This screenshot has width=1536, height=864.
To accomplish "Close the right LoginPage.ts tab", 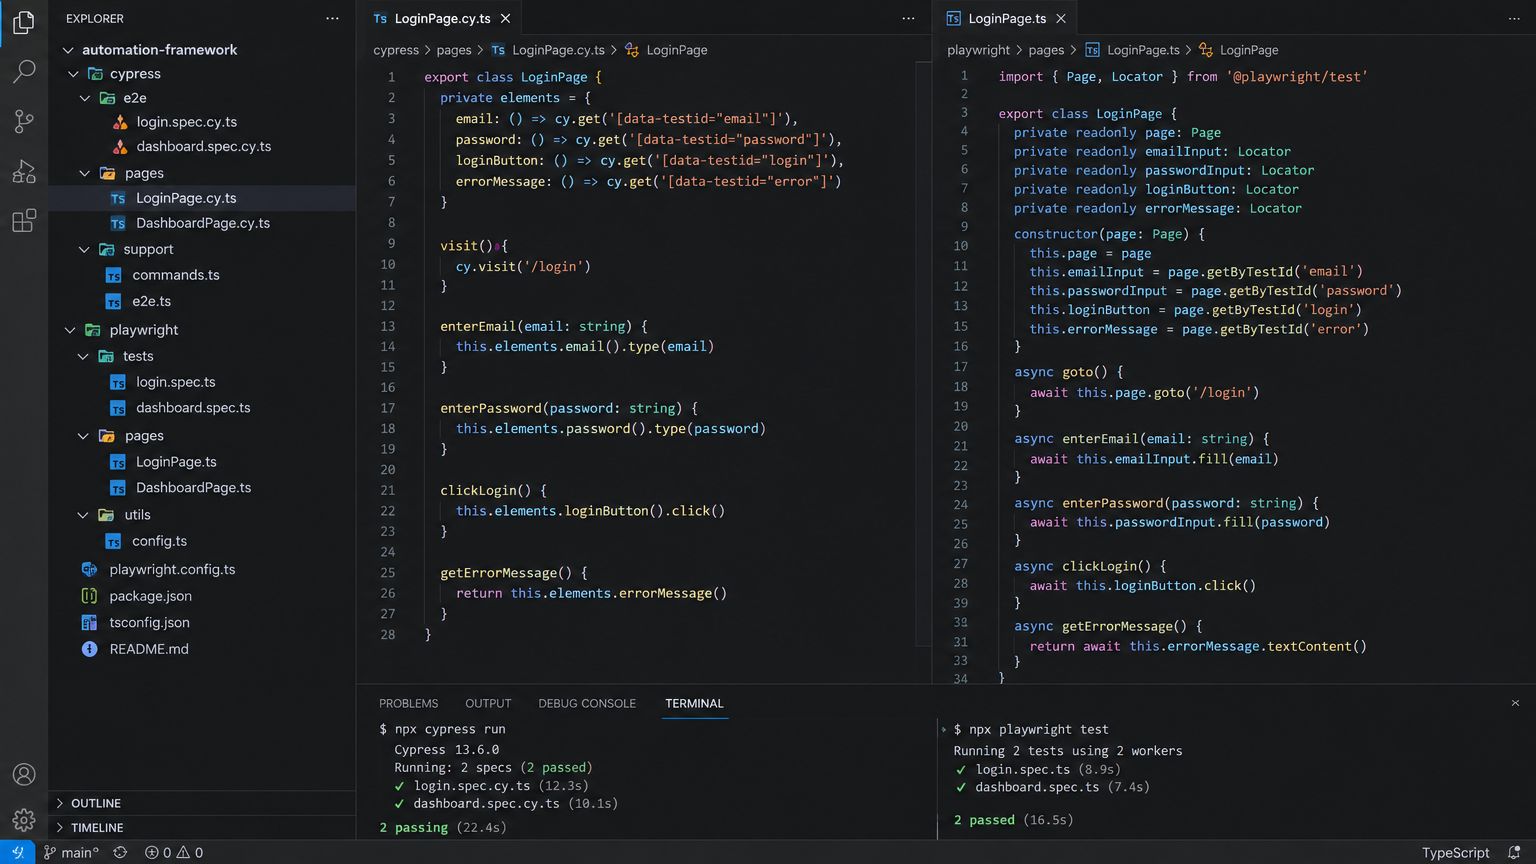I will [x=1061, y=18].
